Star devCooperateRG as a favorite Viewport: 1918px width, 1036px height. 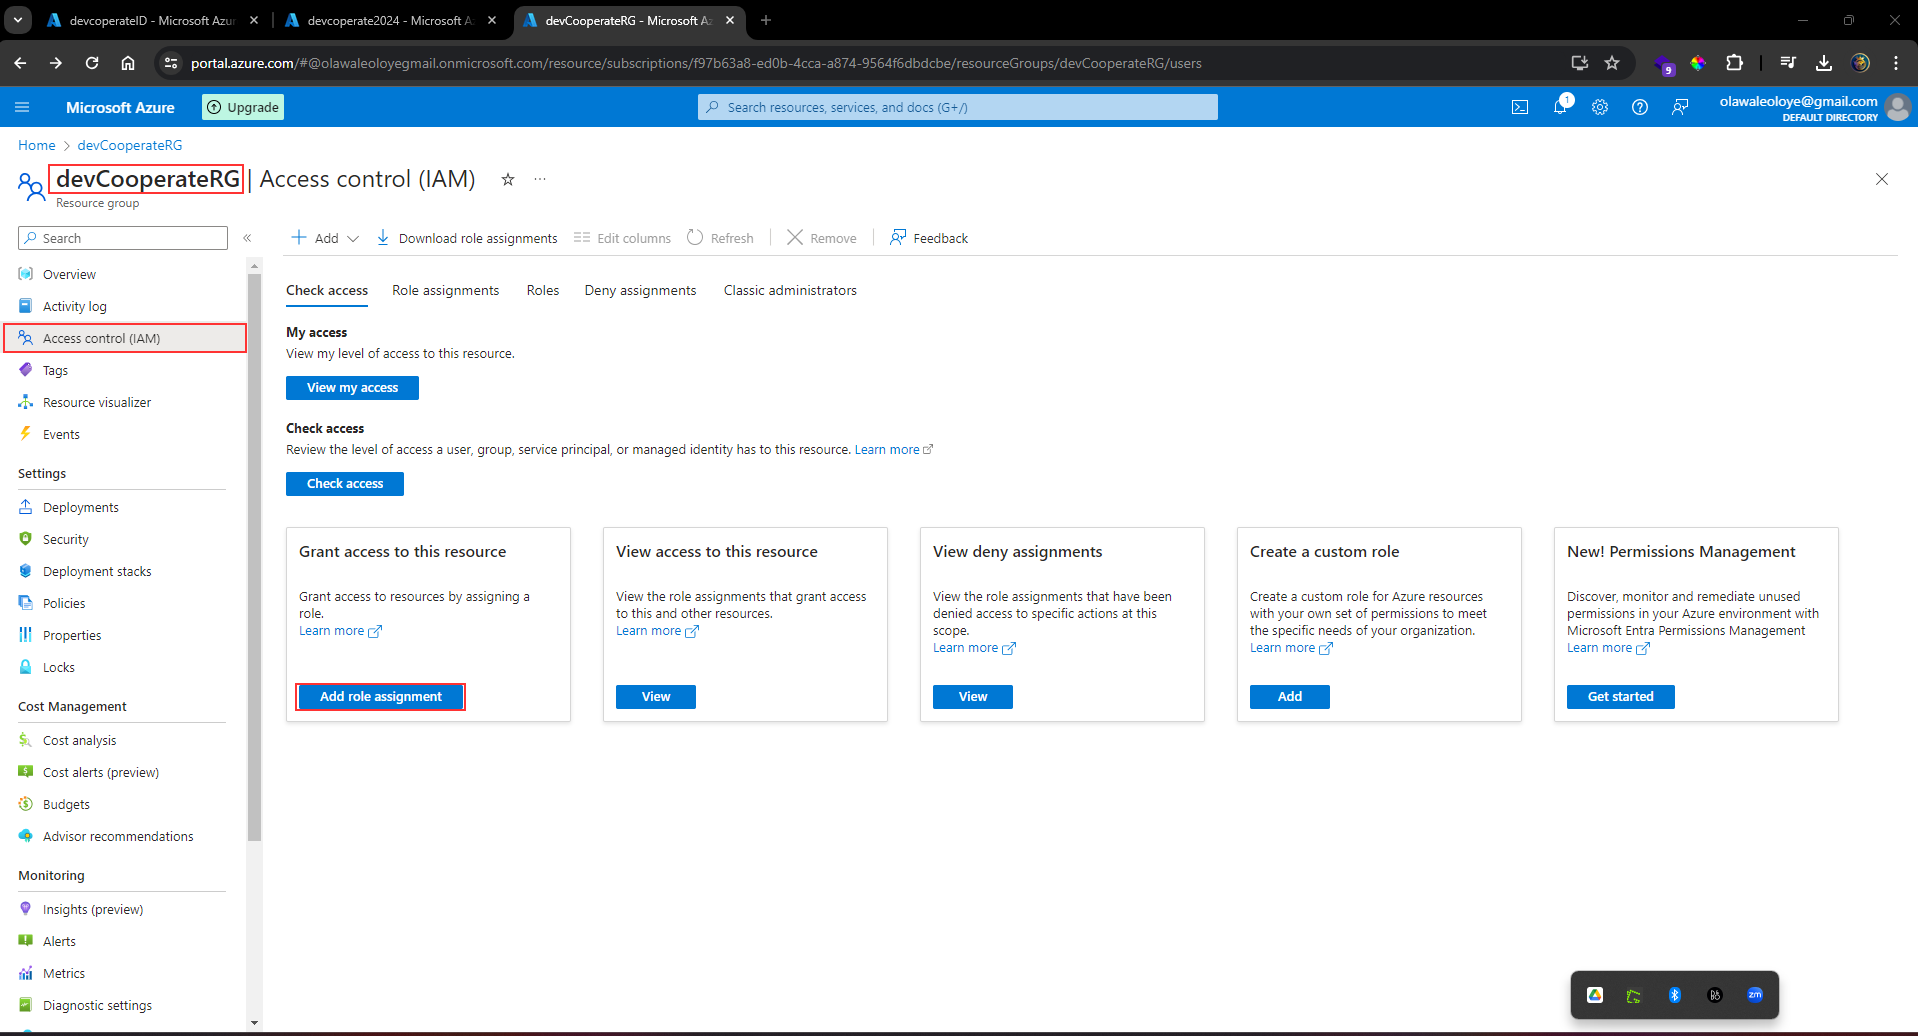(508, 180)
